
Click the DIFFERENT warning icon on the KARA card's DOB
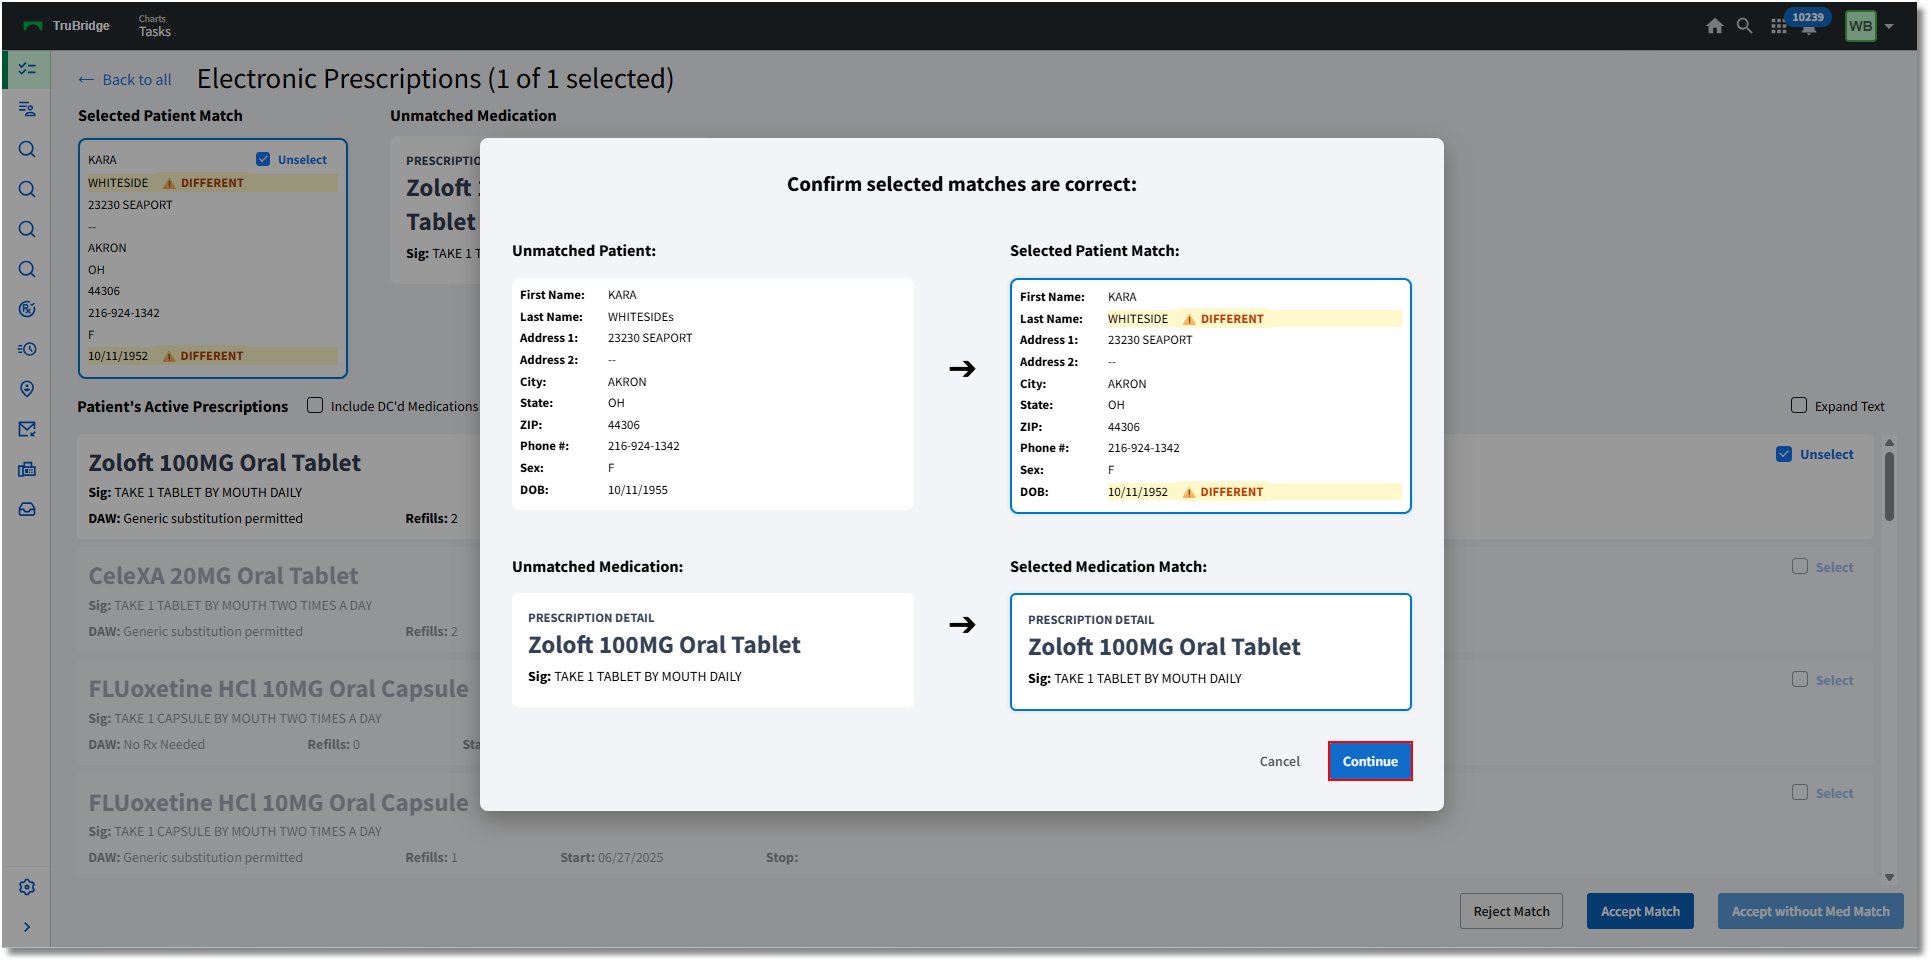pyautogui.click(x=169, y=356)
